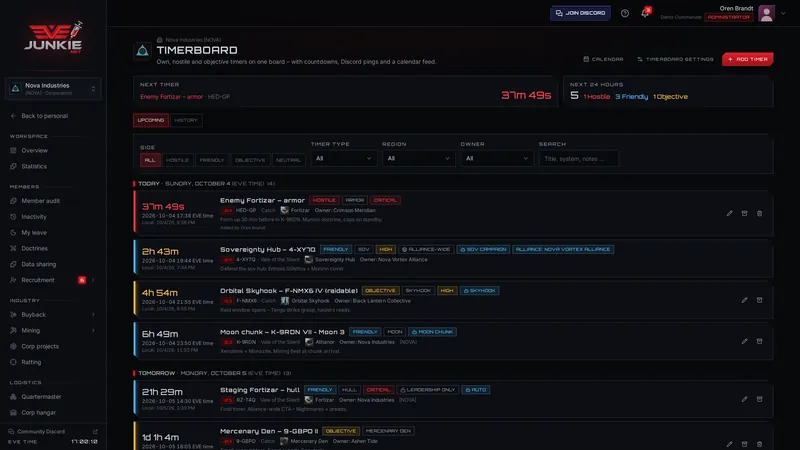Open the notifications bell
The height and width of the screenshot is (450, 800).
[x=645, y=13]
